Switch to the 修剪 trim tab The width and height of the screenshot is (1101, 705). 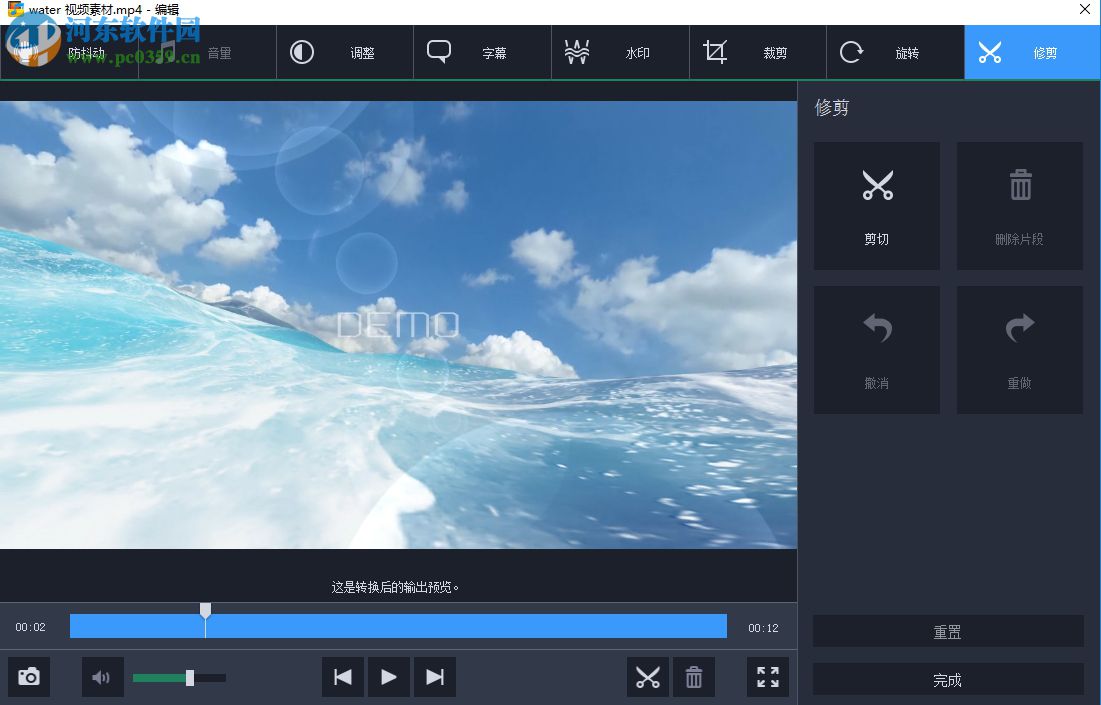[x=1031, y=52]
